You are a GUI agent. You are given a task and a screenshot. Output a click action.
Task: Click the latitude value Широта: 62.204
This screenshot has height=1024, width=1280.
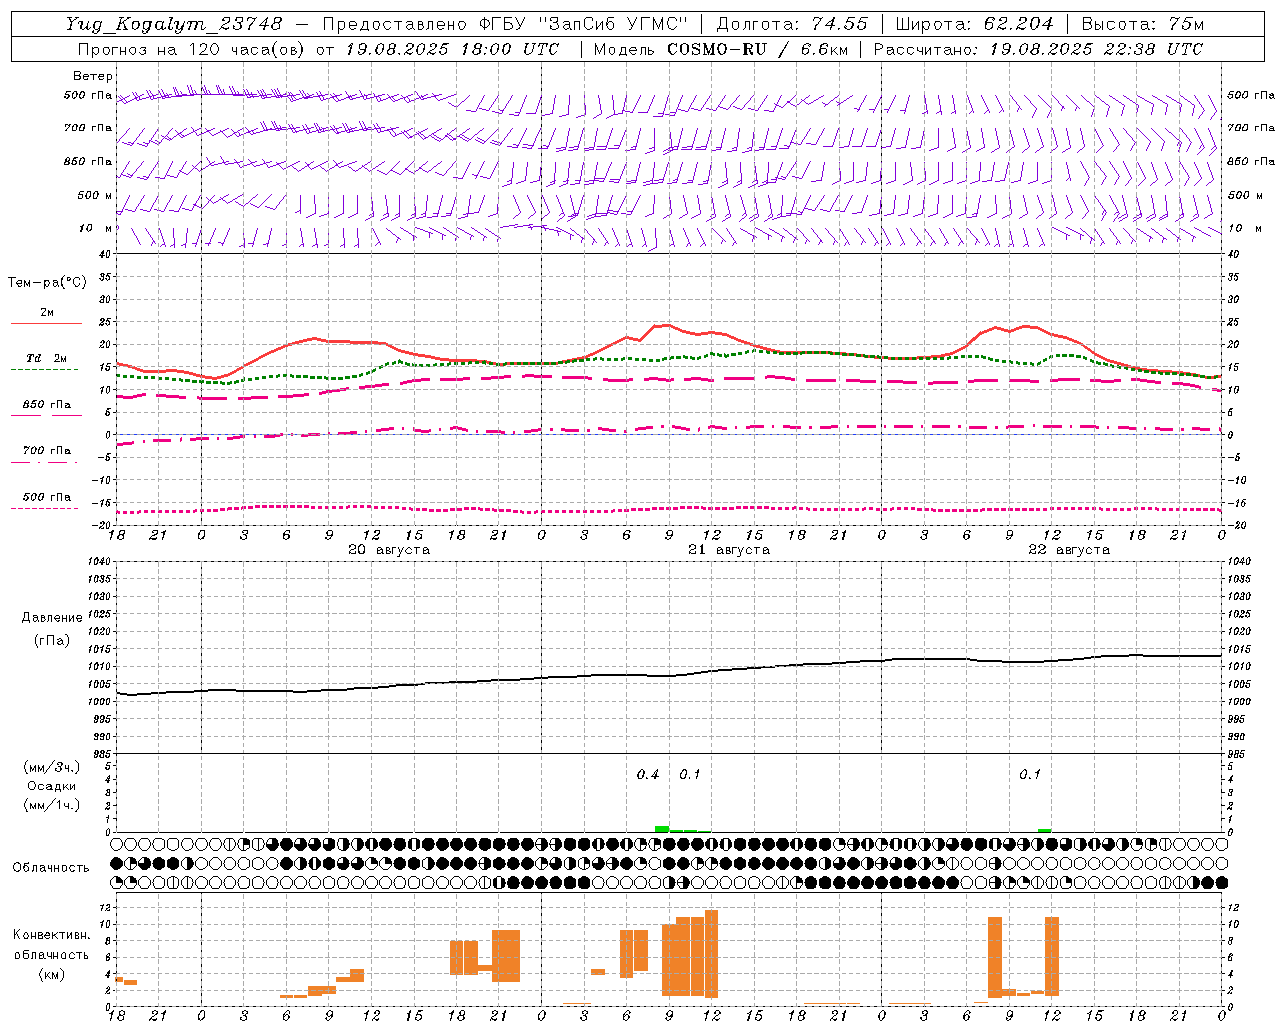pos(974,24)
